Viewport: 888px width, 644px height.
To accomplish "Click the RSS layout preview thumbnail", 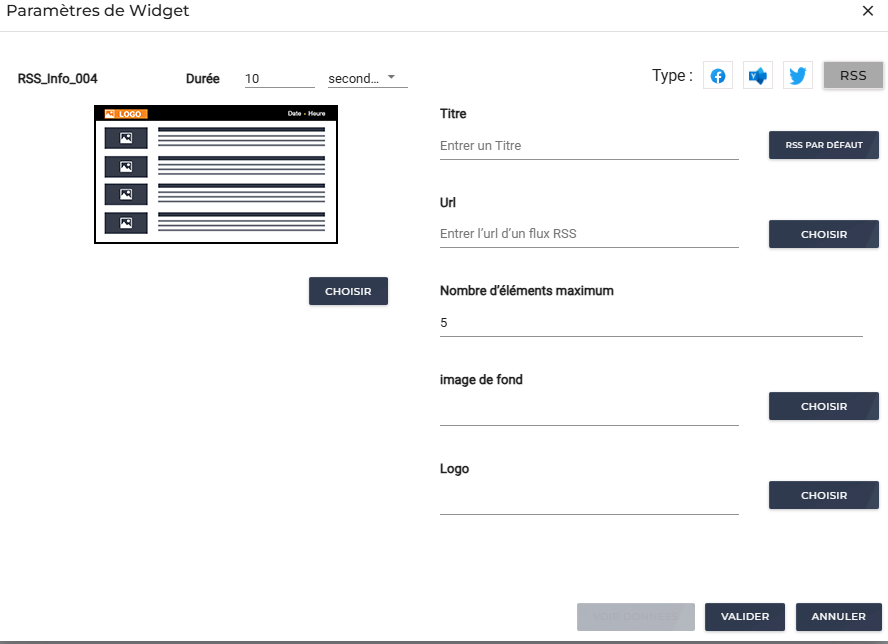I will [216, 174].
